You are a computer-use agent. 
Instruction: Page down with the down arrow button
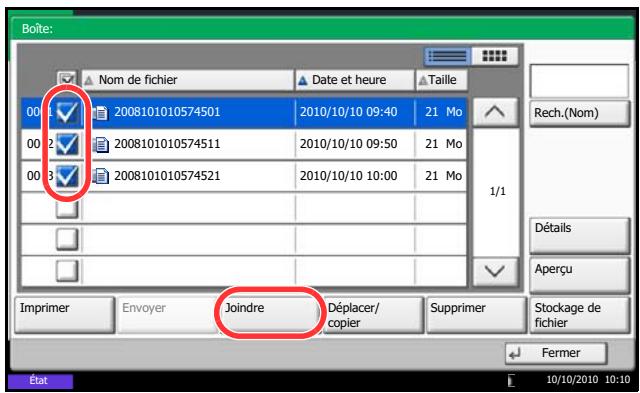point(495,271)
